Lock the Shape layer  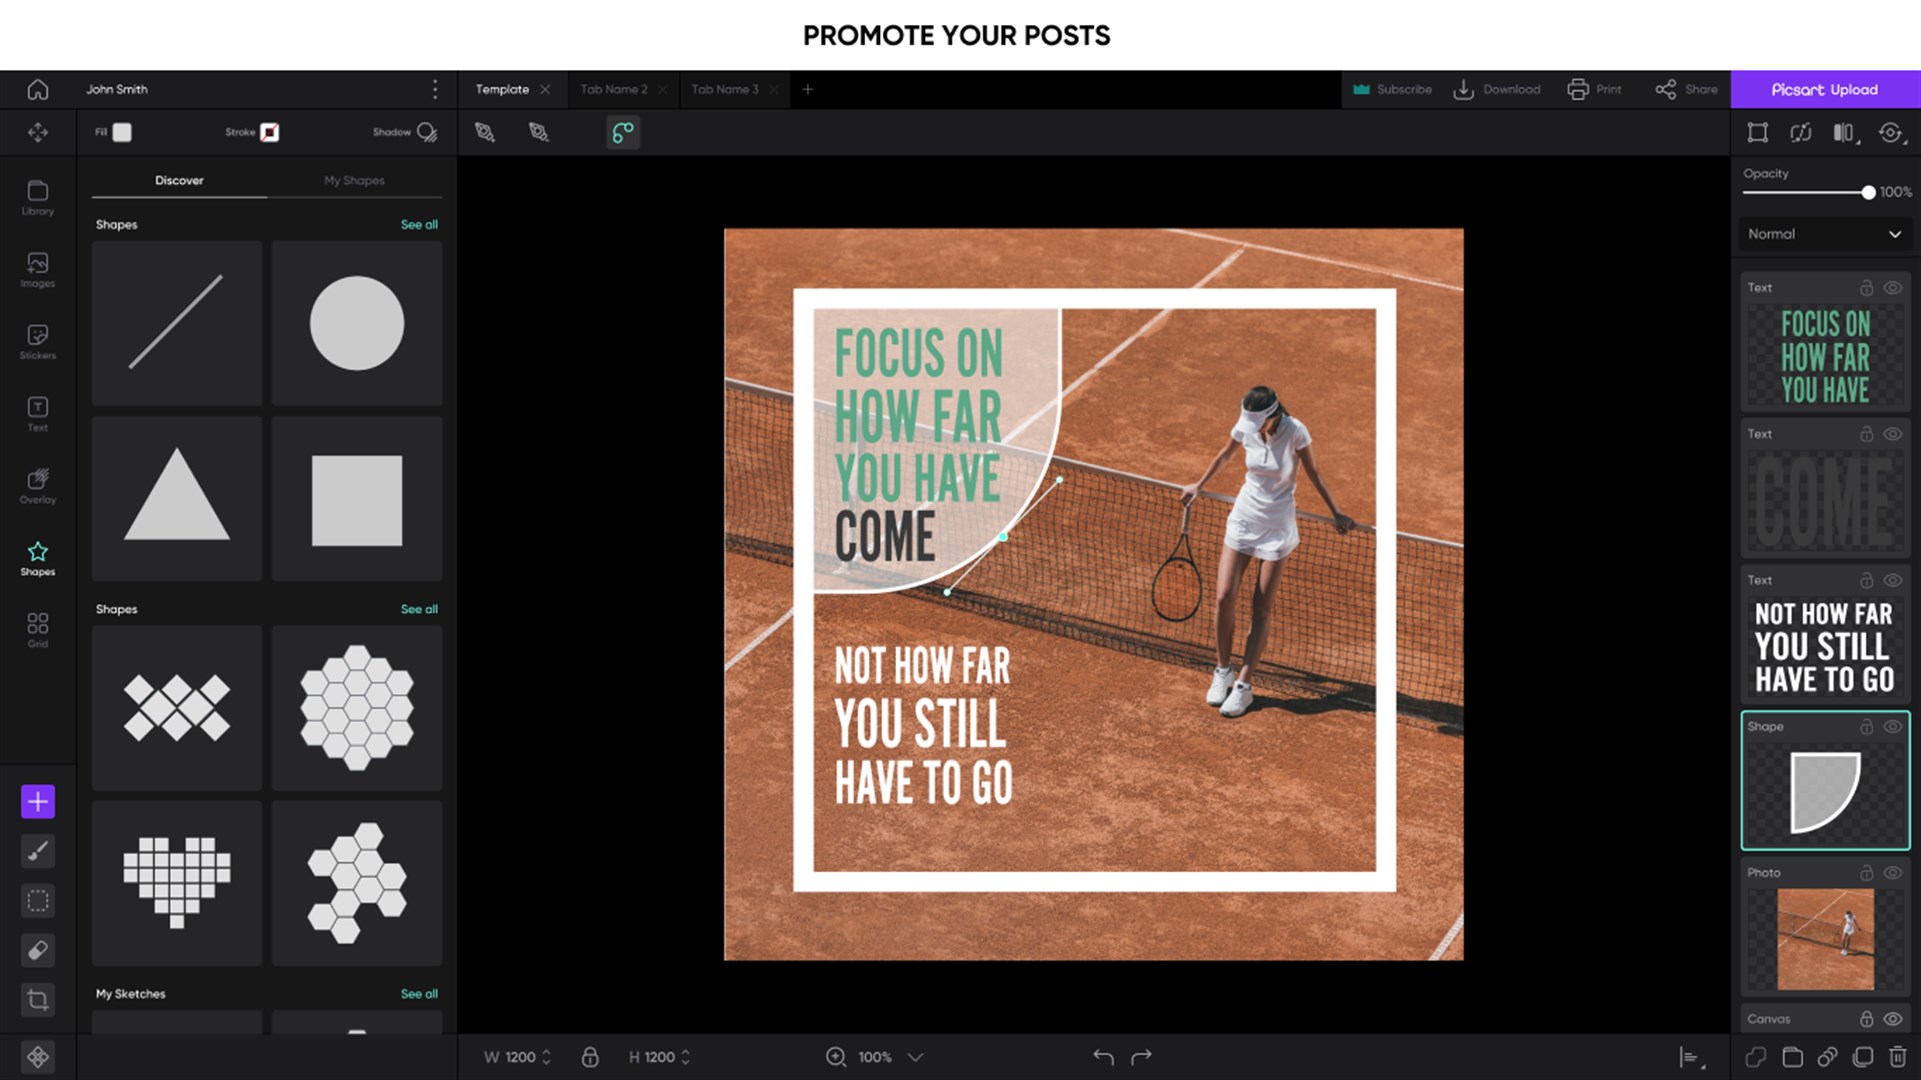(1866, 727)
